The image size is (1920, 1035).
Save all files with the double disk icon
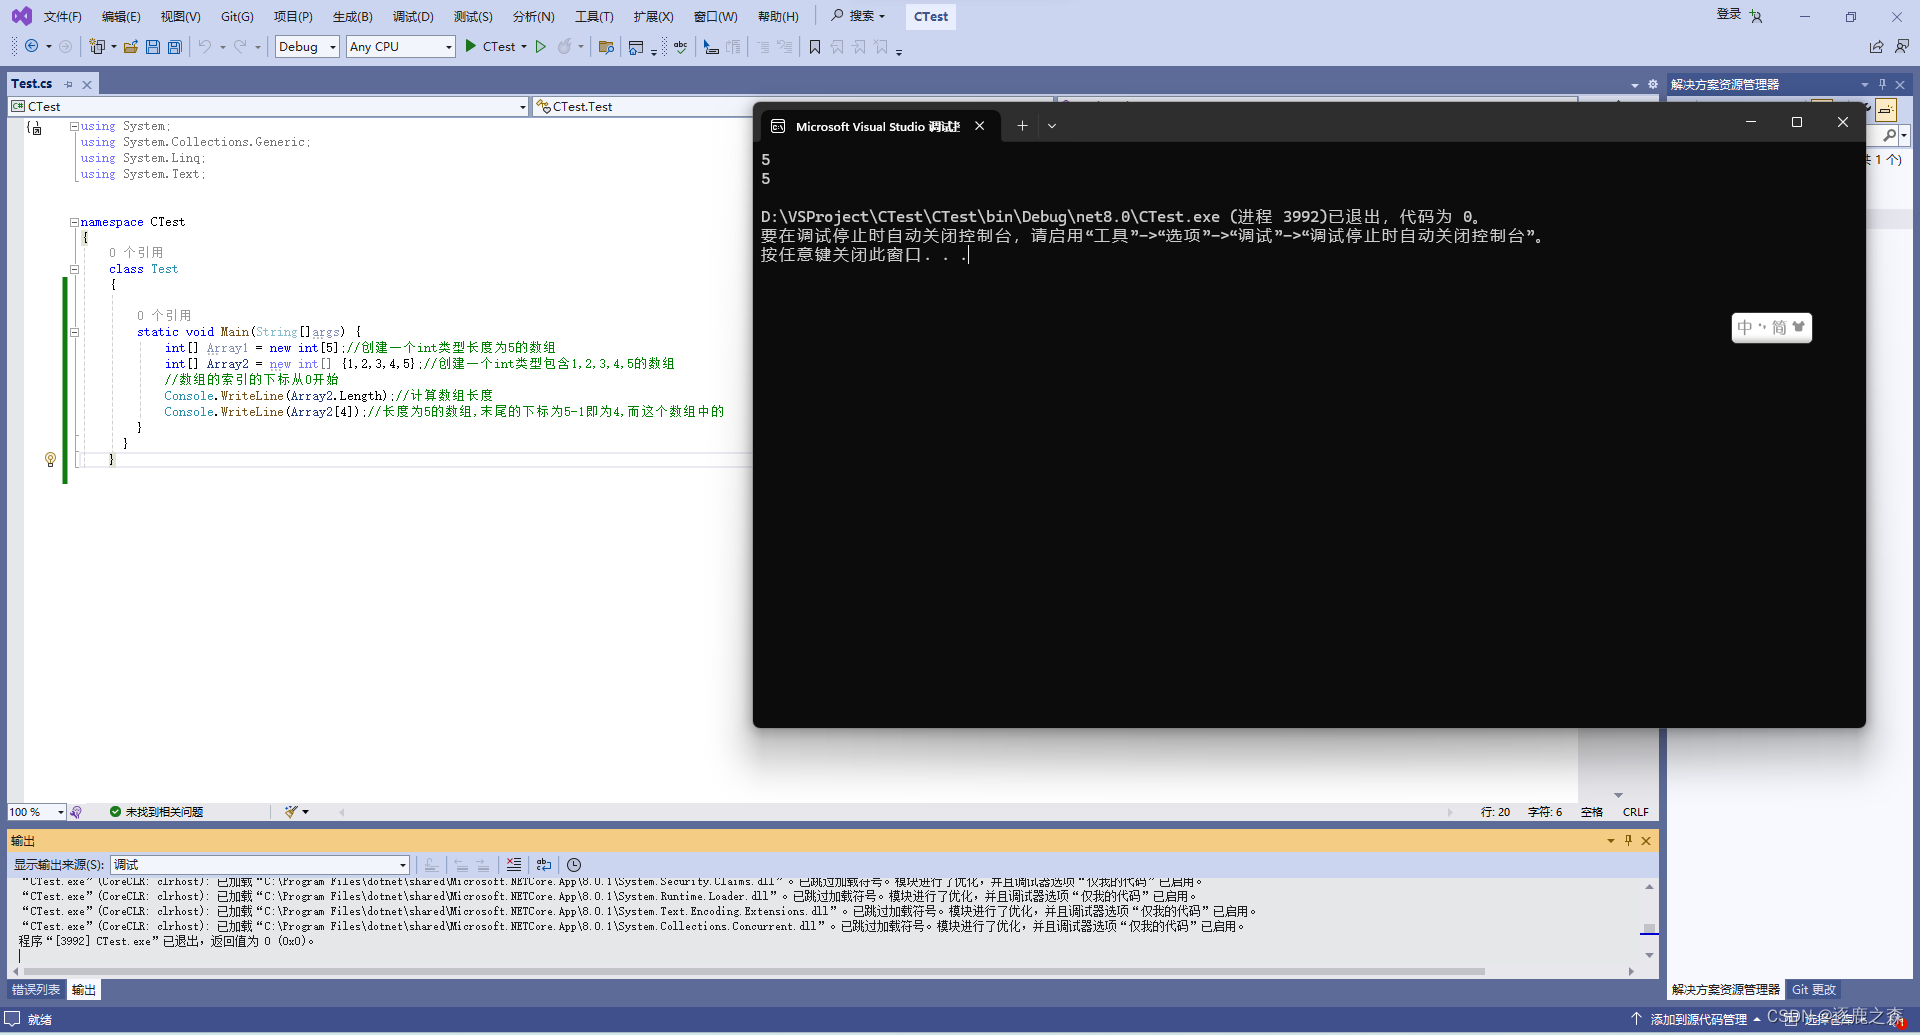[x=175, y=46]
